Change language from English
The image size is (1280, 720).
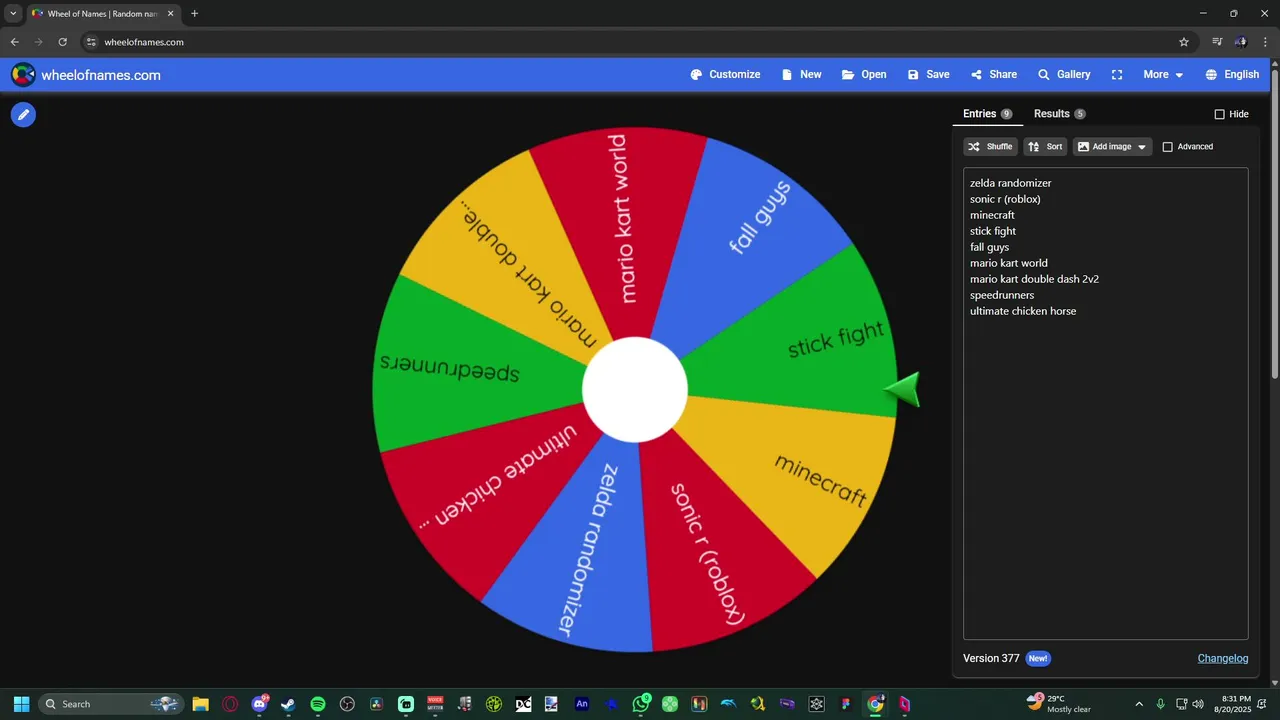(1232, 75)
